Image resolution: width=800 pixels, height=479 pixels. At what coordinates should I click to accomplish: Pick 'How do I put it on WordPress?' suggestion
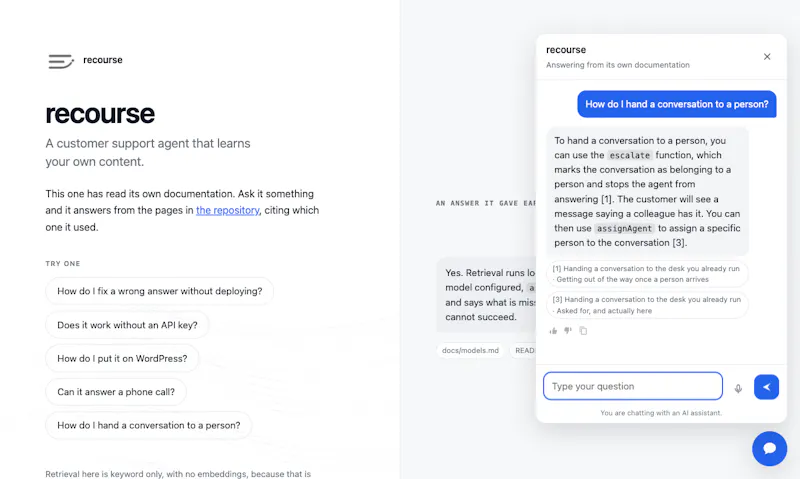click(122, 359)
